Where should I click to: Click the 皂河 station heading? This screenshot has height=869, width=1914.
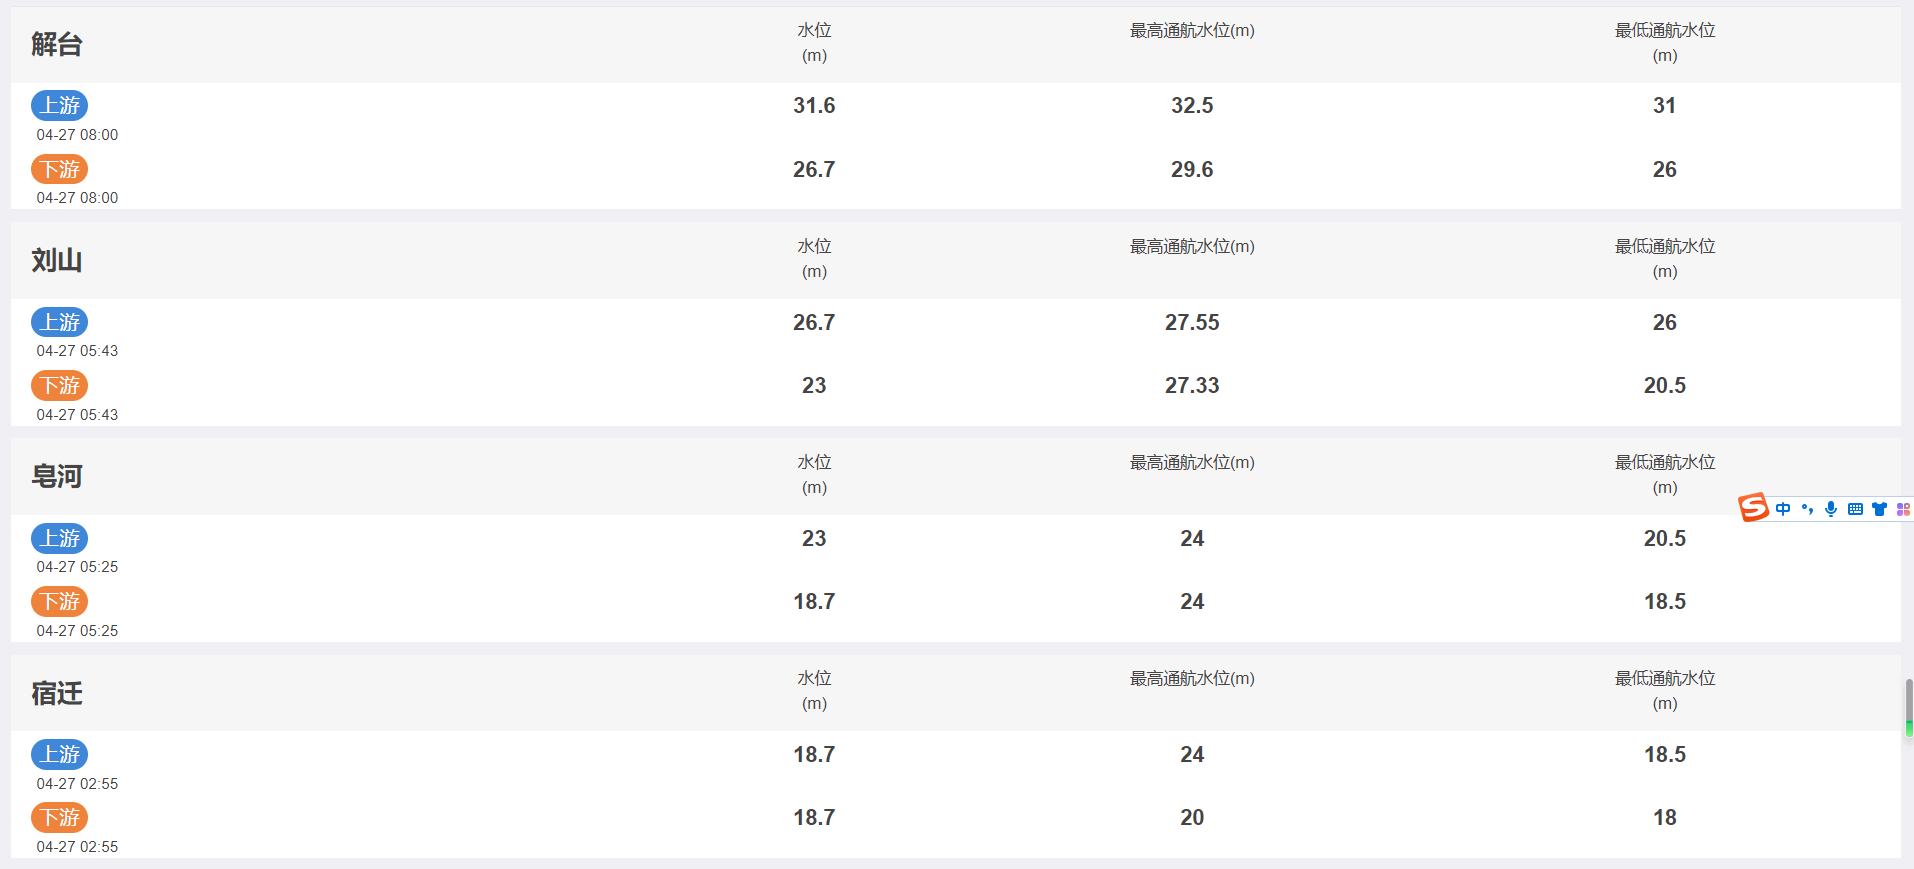57,476
